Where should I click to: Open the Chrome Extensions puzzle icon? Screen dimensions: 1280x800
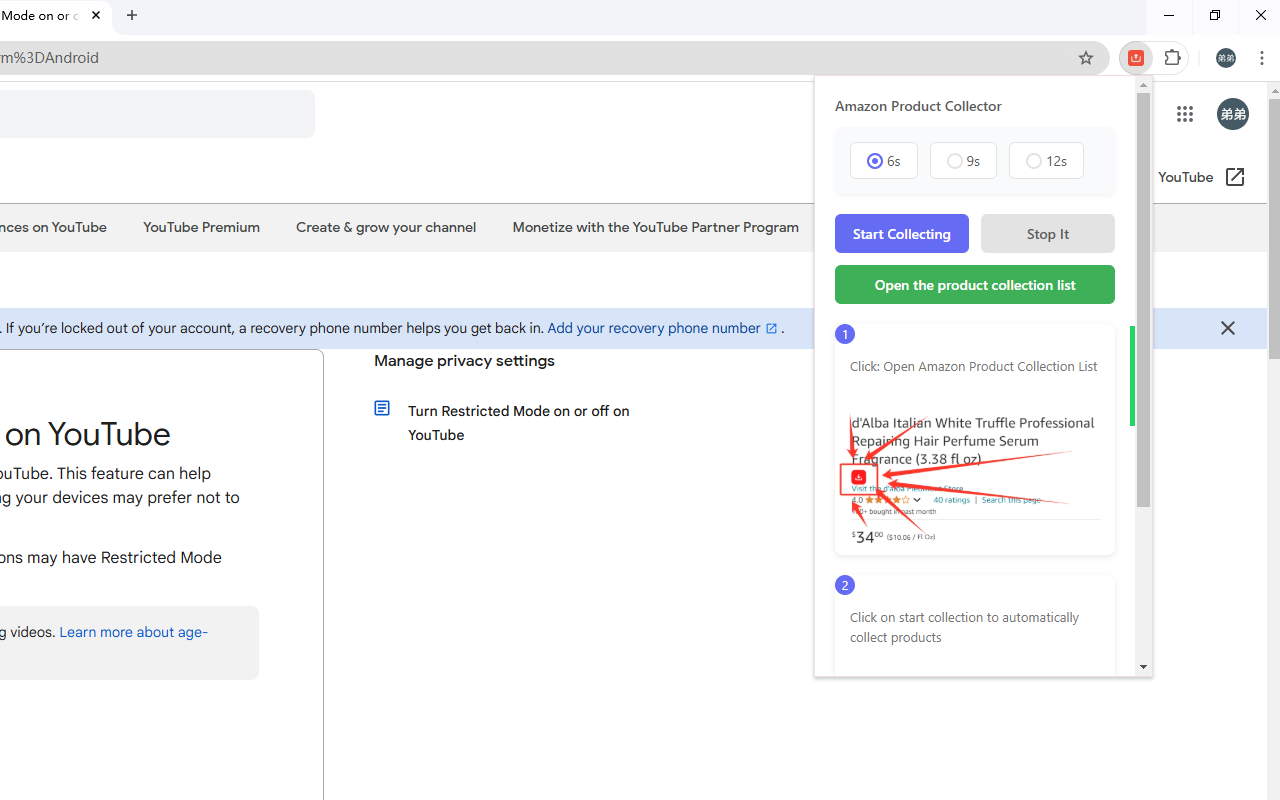point(1172,58)
